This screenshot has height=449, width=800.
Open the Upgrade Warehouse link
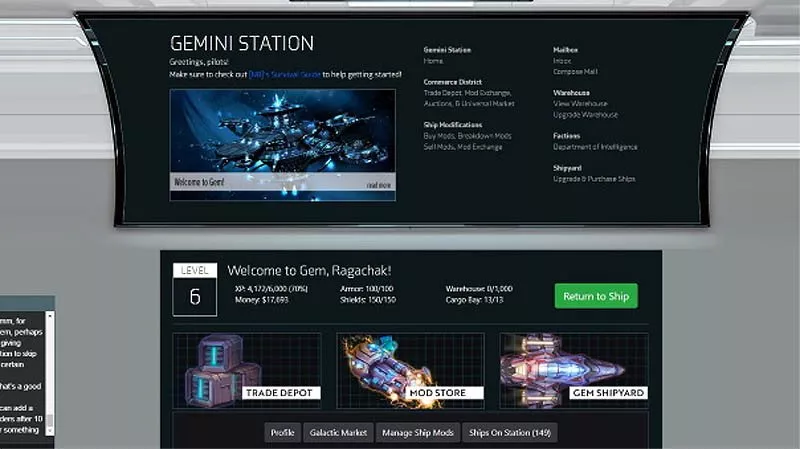coord(585,115)
